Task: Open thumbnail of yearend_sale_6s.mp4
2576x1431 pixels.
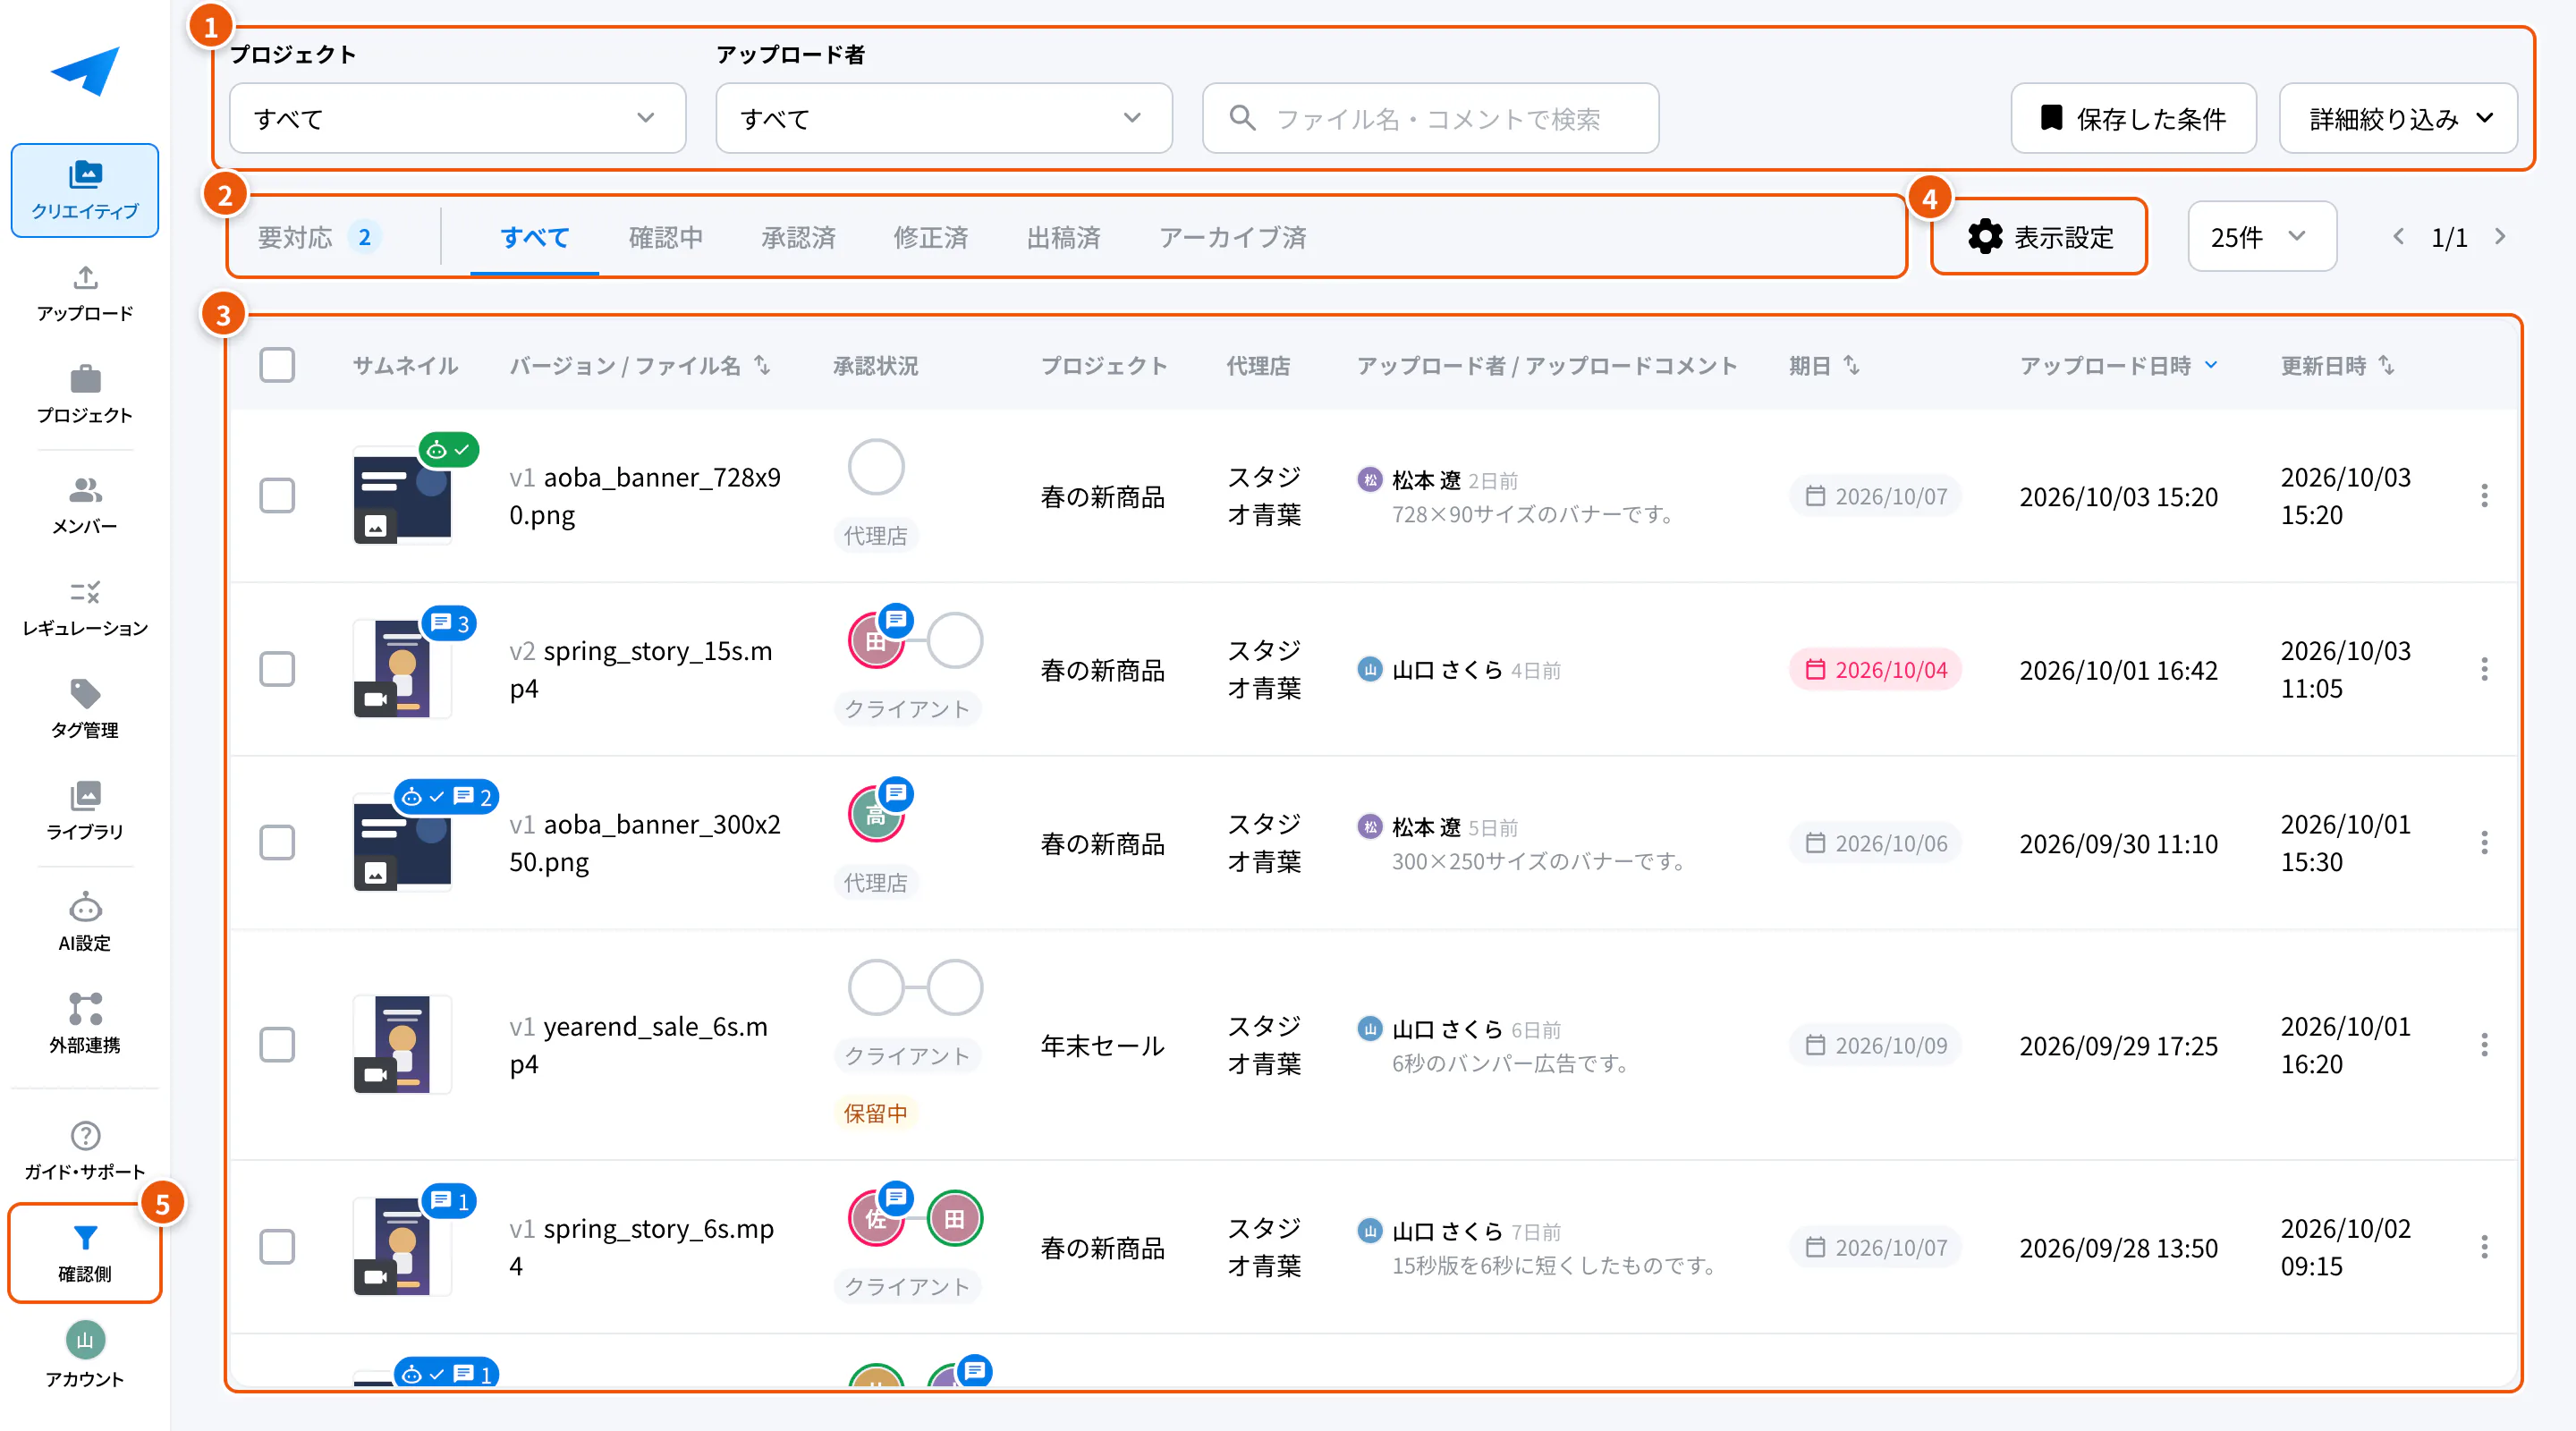Action: (x=402, y=1045)
